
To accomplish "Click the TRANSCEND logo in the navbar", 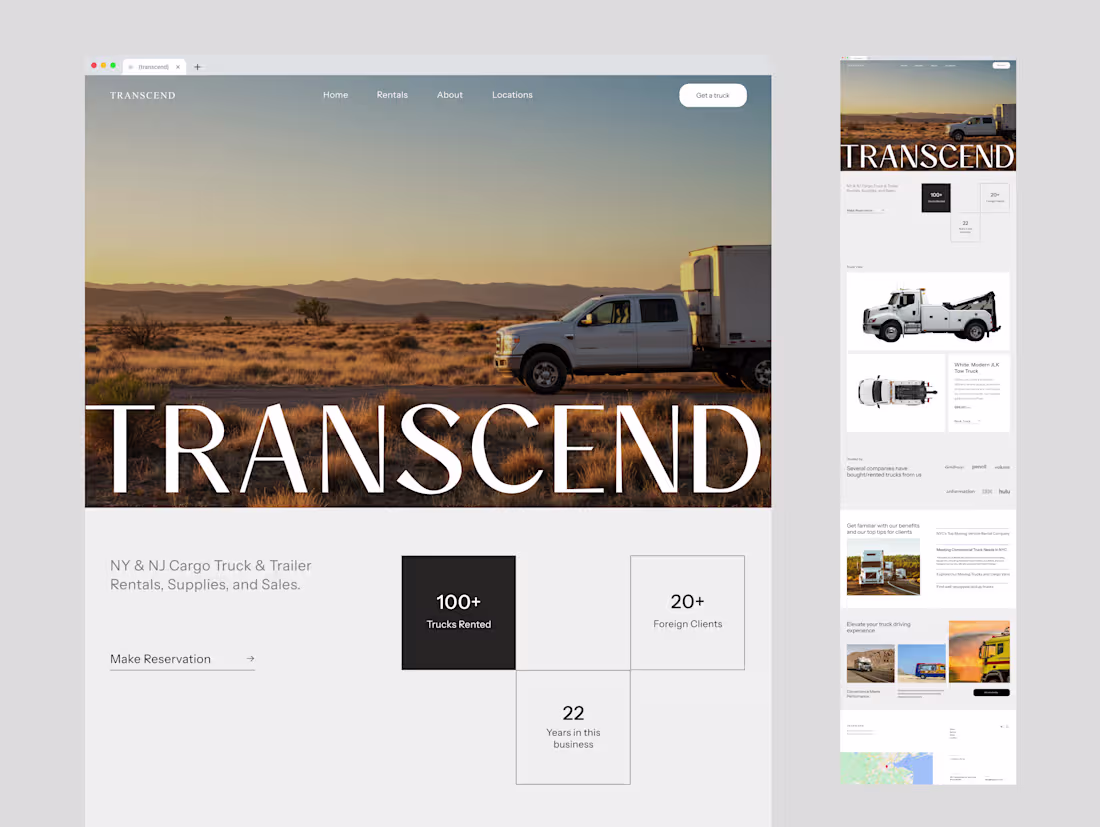I will coord(142,95).
